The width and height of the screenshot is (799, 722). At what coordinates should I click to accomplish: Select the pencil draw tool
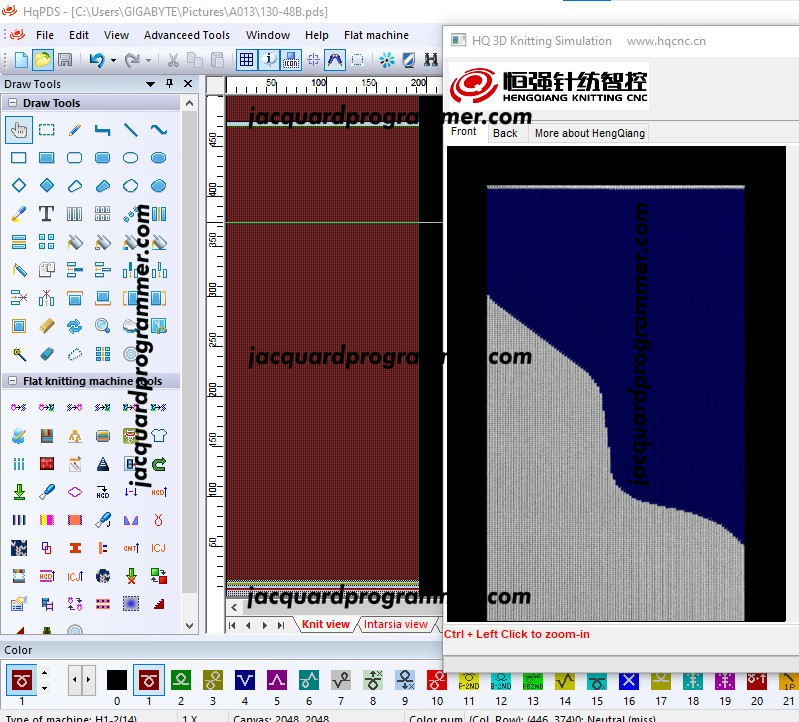[74, 130]
